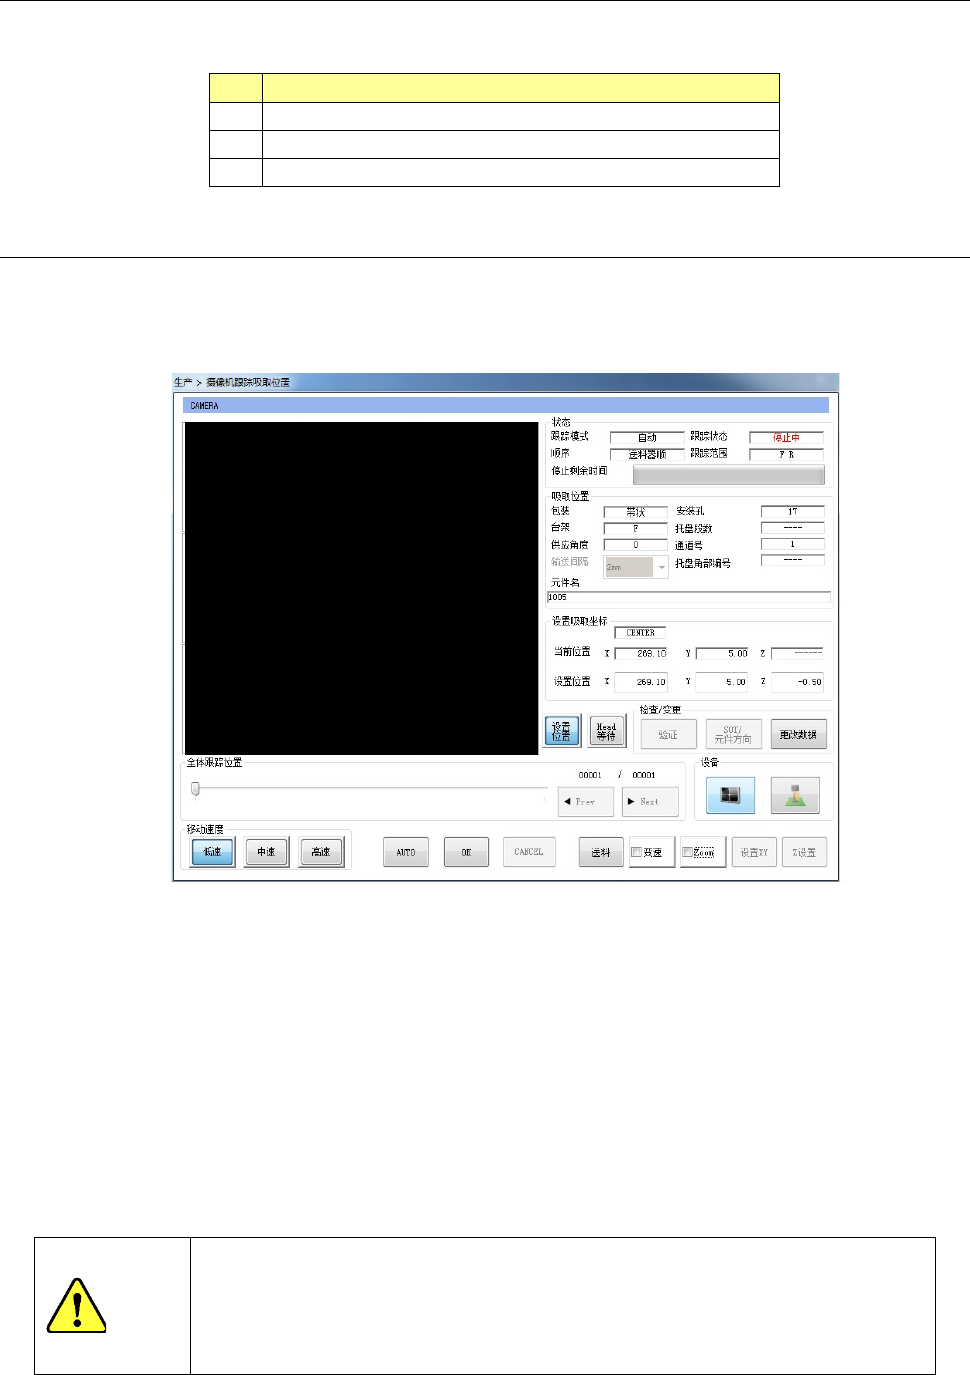This screenshot has width=970, height=1375.
Task: Select 低速 low movement speed
Action: click(212, 852)
